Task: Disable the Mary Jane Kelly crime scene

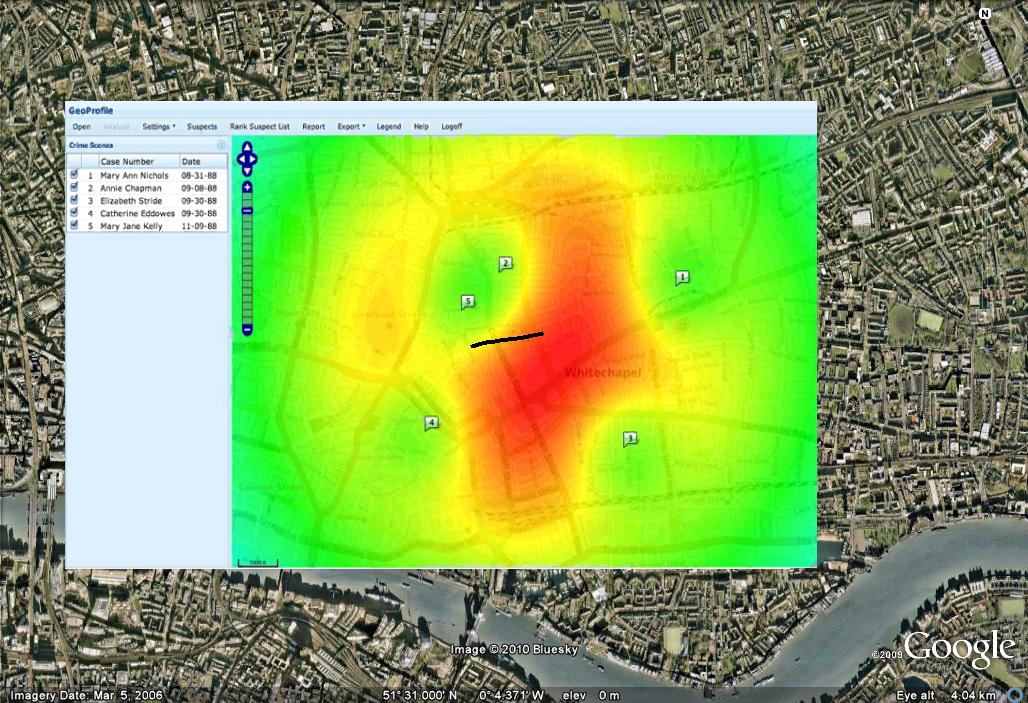Action: click(x=74, y=226)
